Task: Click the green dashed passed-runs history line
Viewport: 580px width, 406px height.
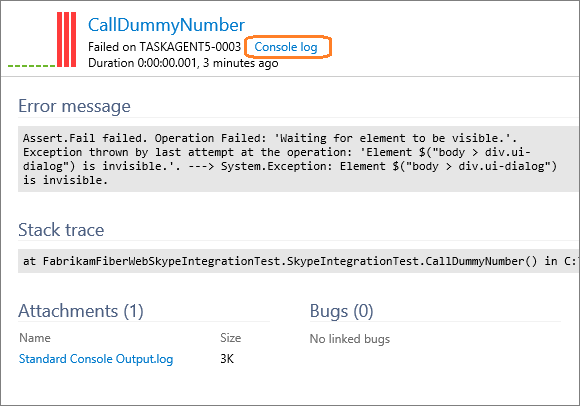Action: tap(31, 66)
